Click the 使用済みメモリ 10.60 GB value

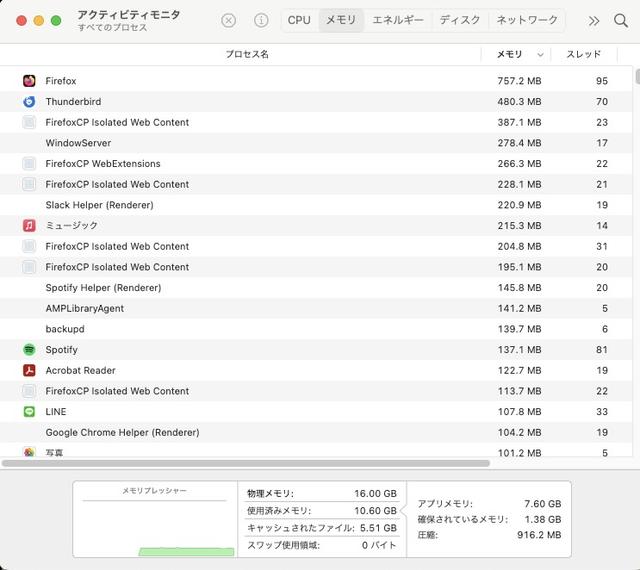pyautogui.click(x=376, y=510)
